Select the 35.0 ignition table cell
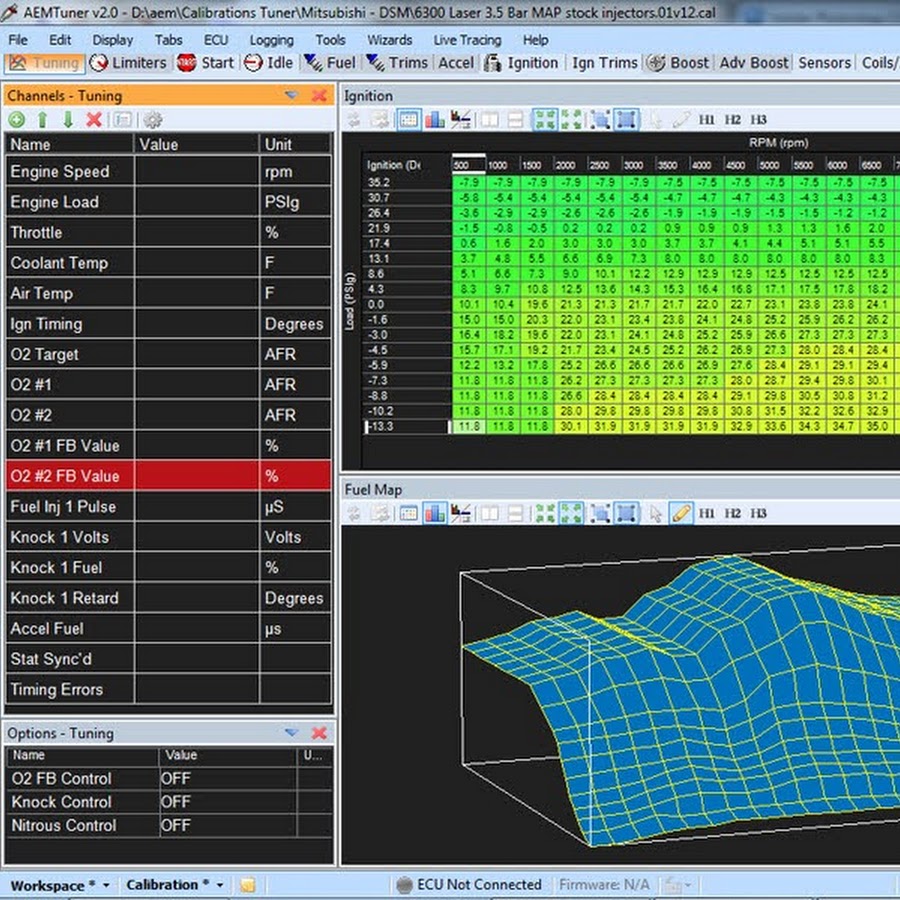900x900 pixels. coord(876,426)
